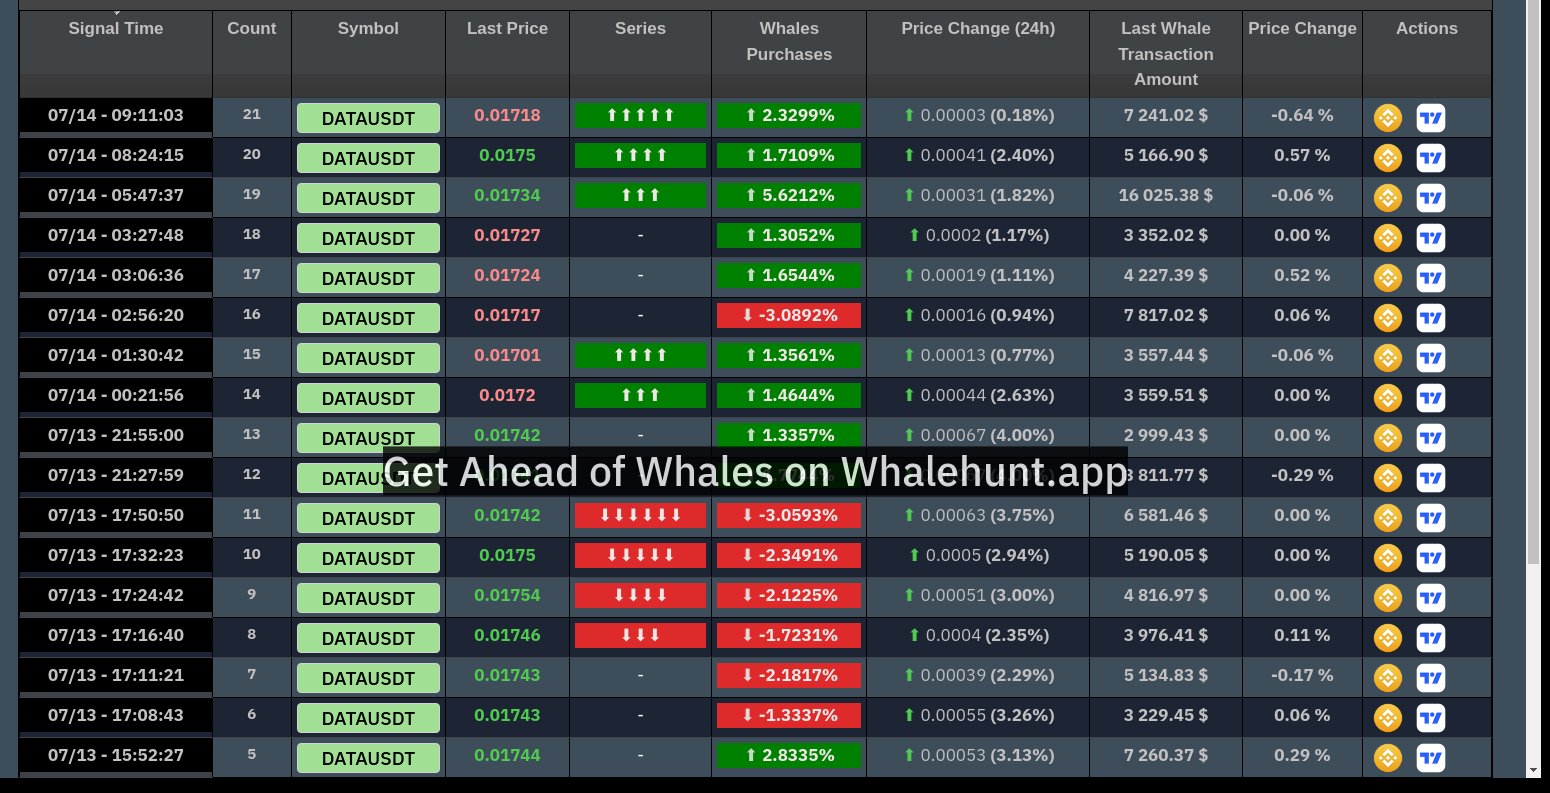
Task: Click DATAUSDT button in the count 21 row
Action: (368, 118)
